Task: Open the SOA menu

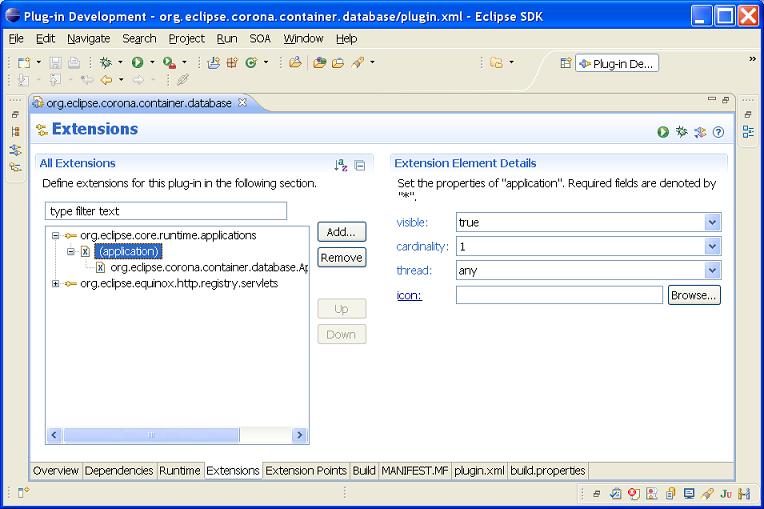Action: click(260, 38)
